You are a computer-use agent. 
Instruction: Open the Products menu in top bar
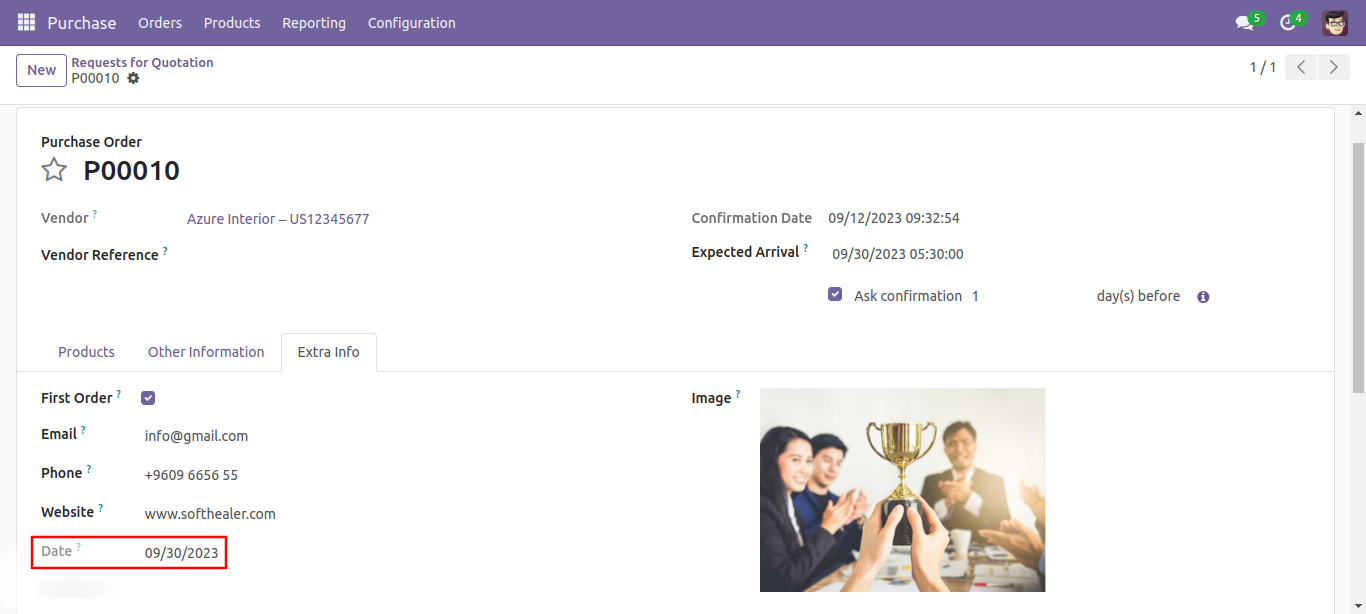pyautogui.click(x=232, y=22)
